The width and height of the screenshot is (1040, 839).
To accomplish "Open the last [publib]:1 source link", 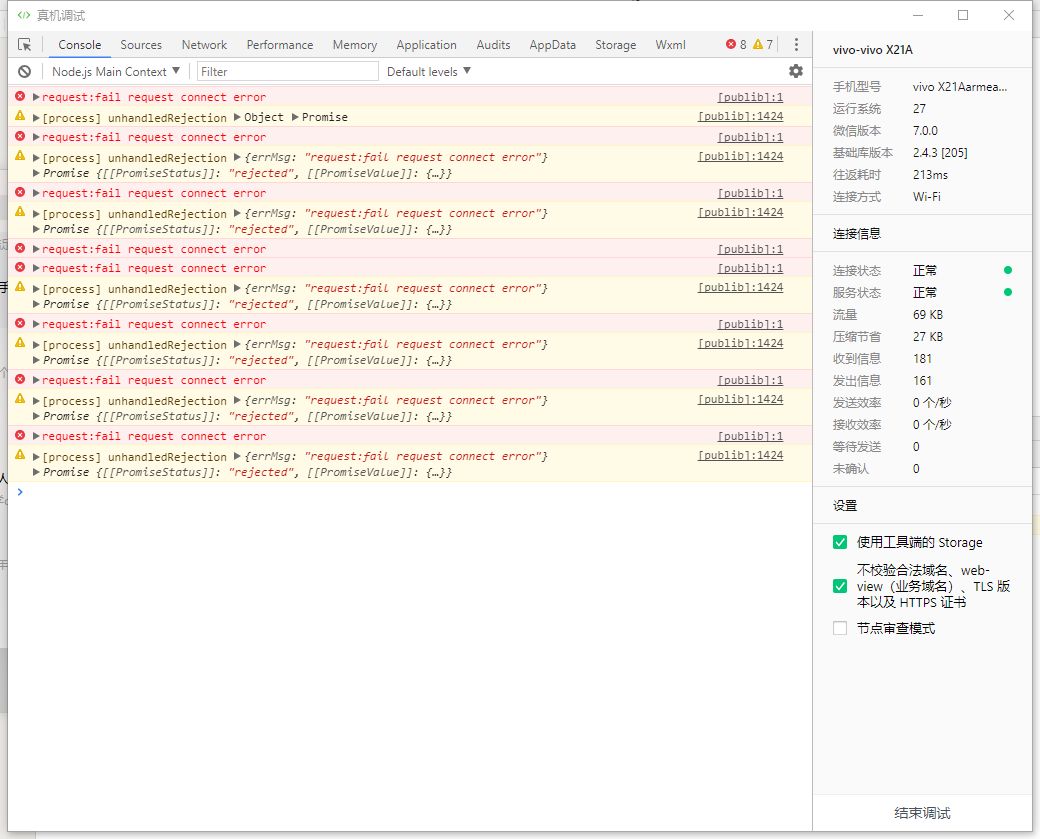I will 750,436.
